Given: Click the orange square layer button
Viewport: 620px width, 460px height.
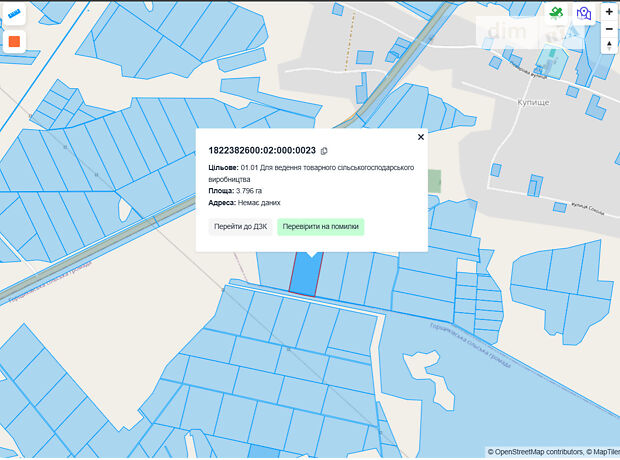Looking at the screenshot, I should tap(14, 43).
